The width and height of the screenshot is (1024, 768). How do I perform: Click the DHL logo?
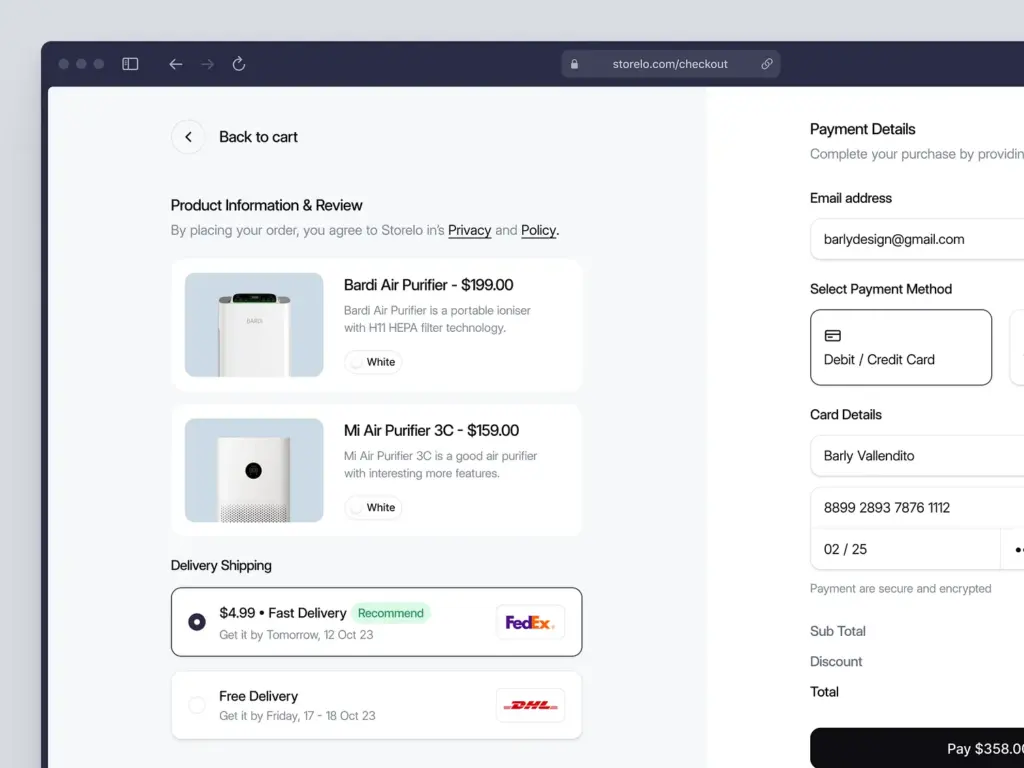pos(530,705)
